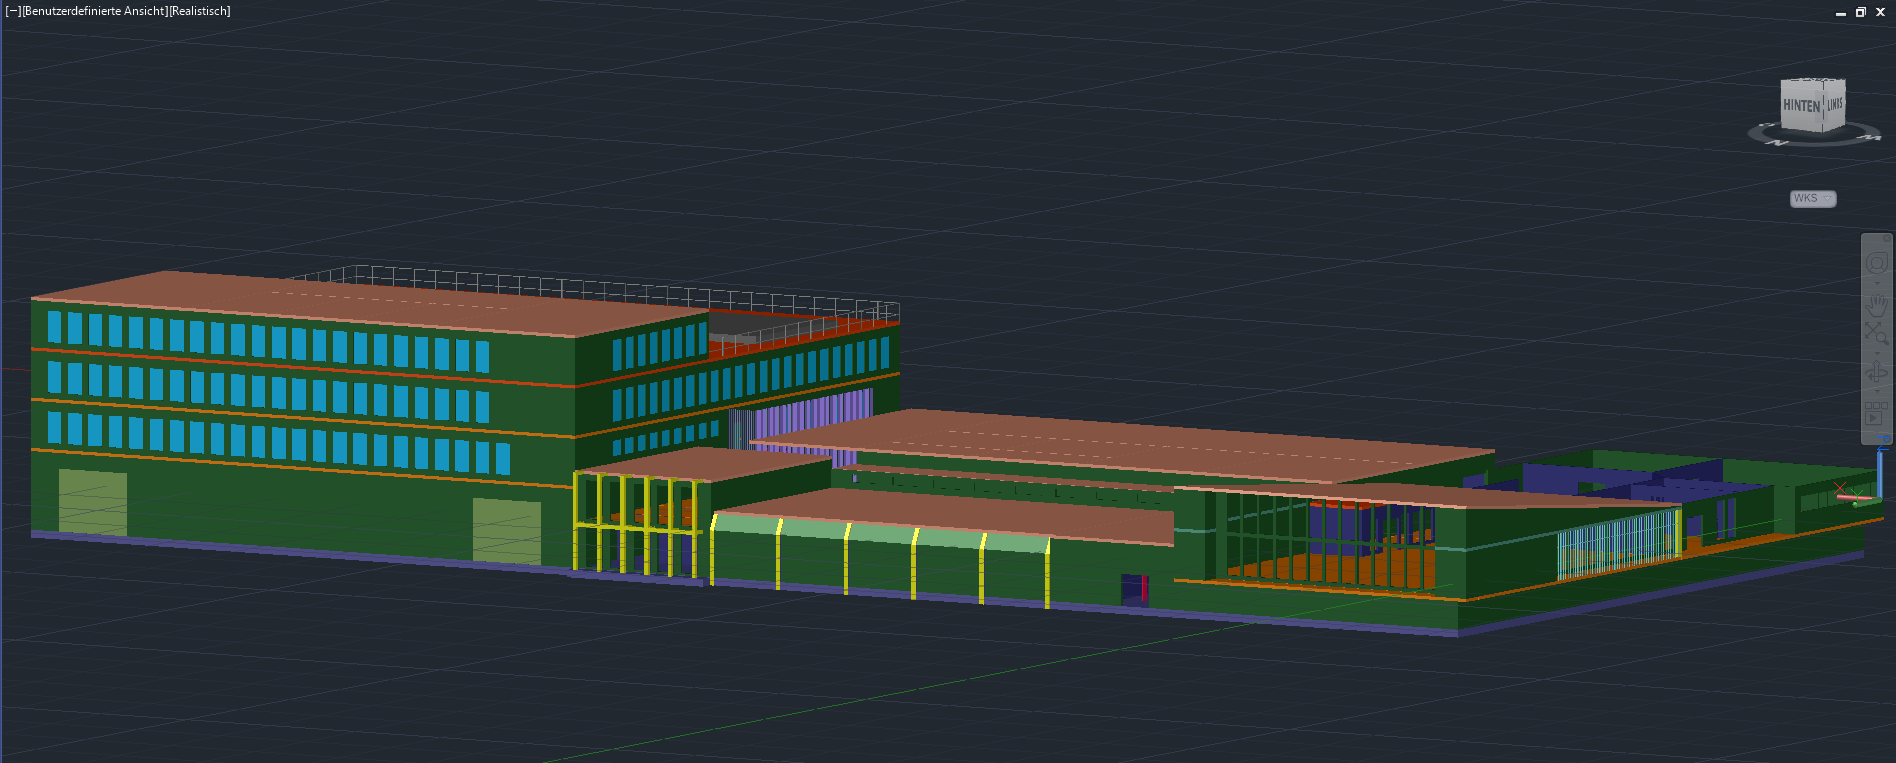Expand the zoom options arrow below Zoom Extents
Viewport: 1896px width, 763px height.
point(1876,352)
